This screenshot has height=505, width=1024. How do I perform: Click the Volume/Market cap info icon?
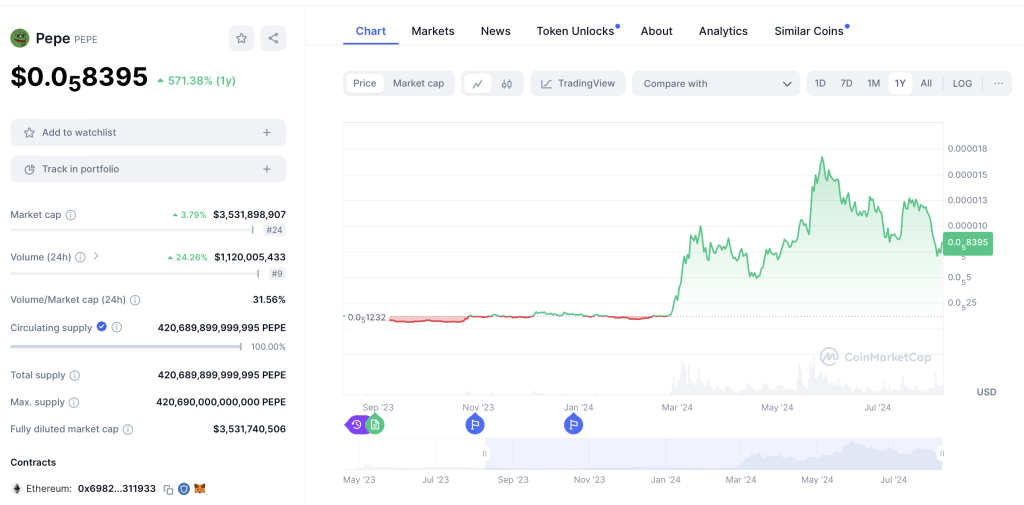tap(135, 300)
